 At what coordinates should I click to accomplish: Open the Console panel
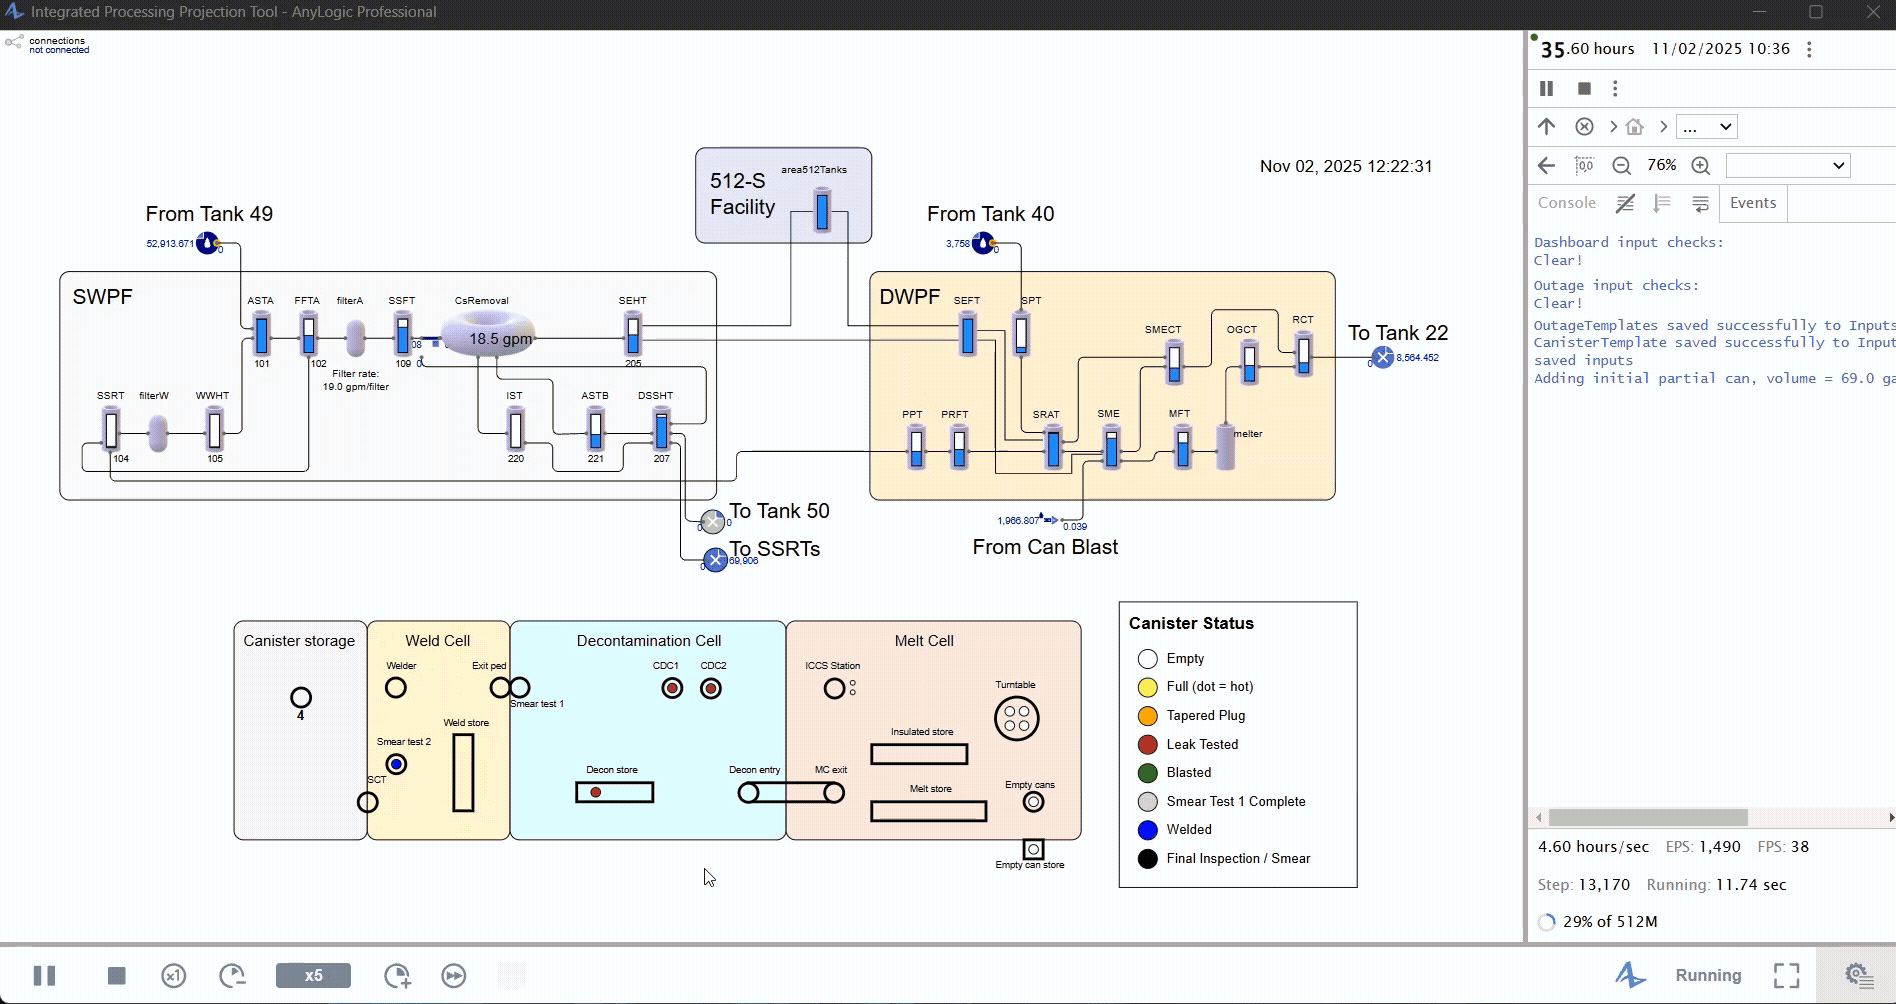point(1566,203)
